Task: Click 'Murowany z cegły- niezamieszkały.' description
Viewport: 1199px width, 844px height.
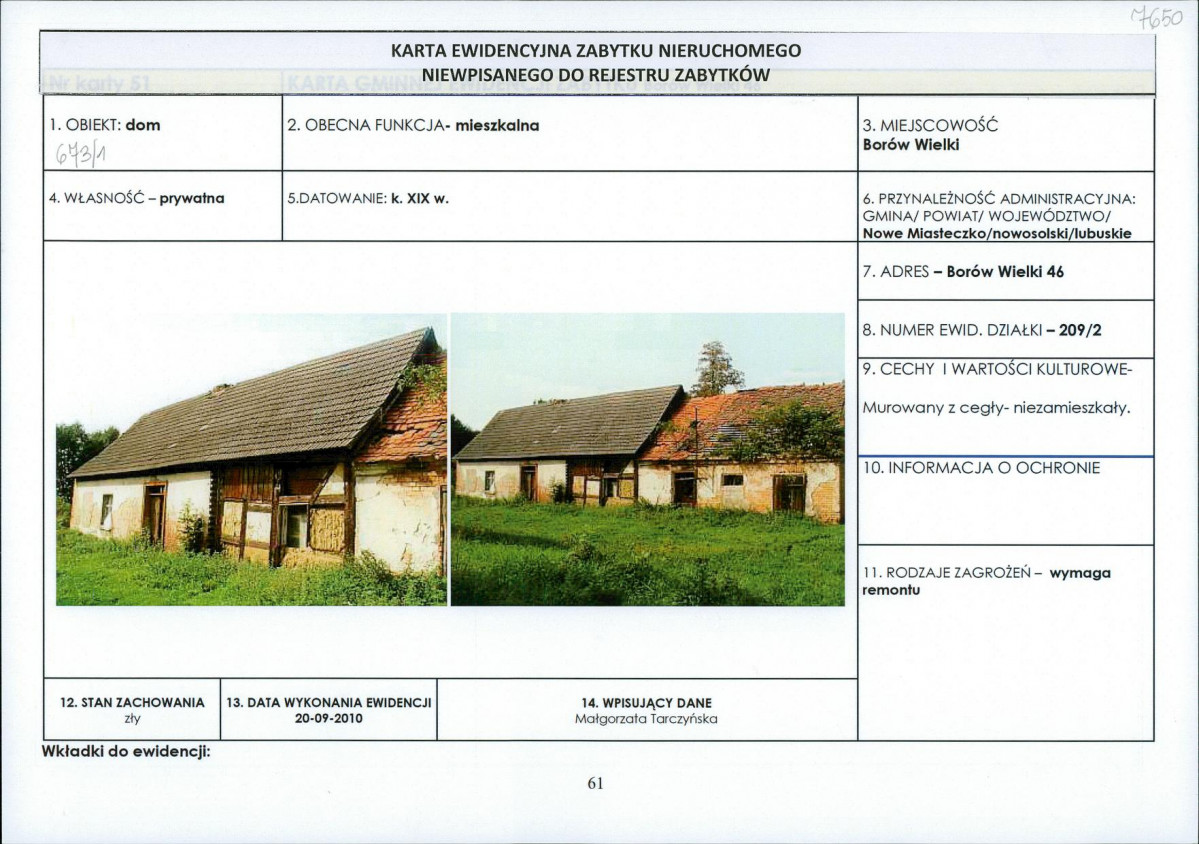Action: 996,408
